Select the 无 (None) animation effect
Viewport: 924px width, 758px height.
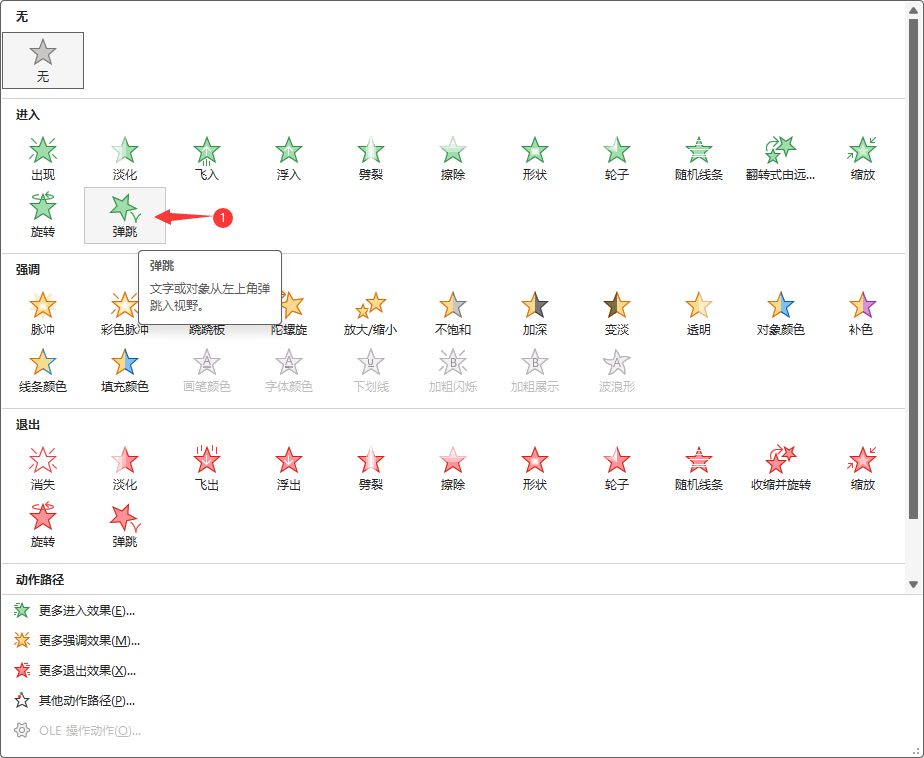[x=43, y=61]
